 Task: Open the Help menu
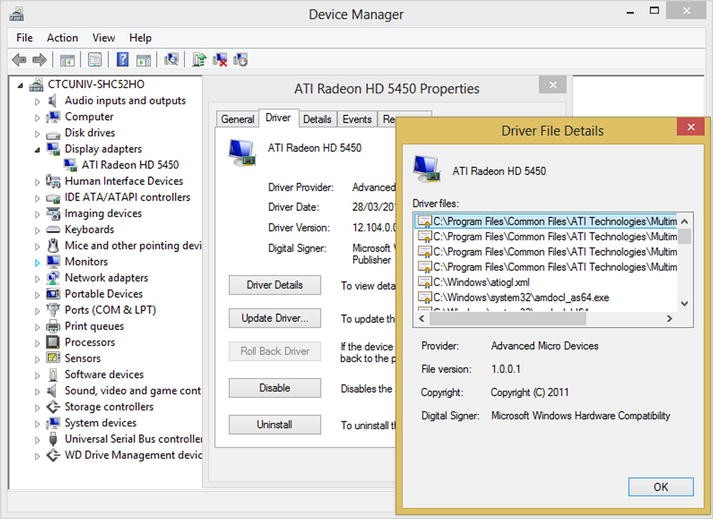tap(140, 38)
